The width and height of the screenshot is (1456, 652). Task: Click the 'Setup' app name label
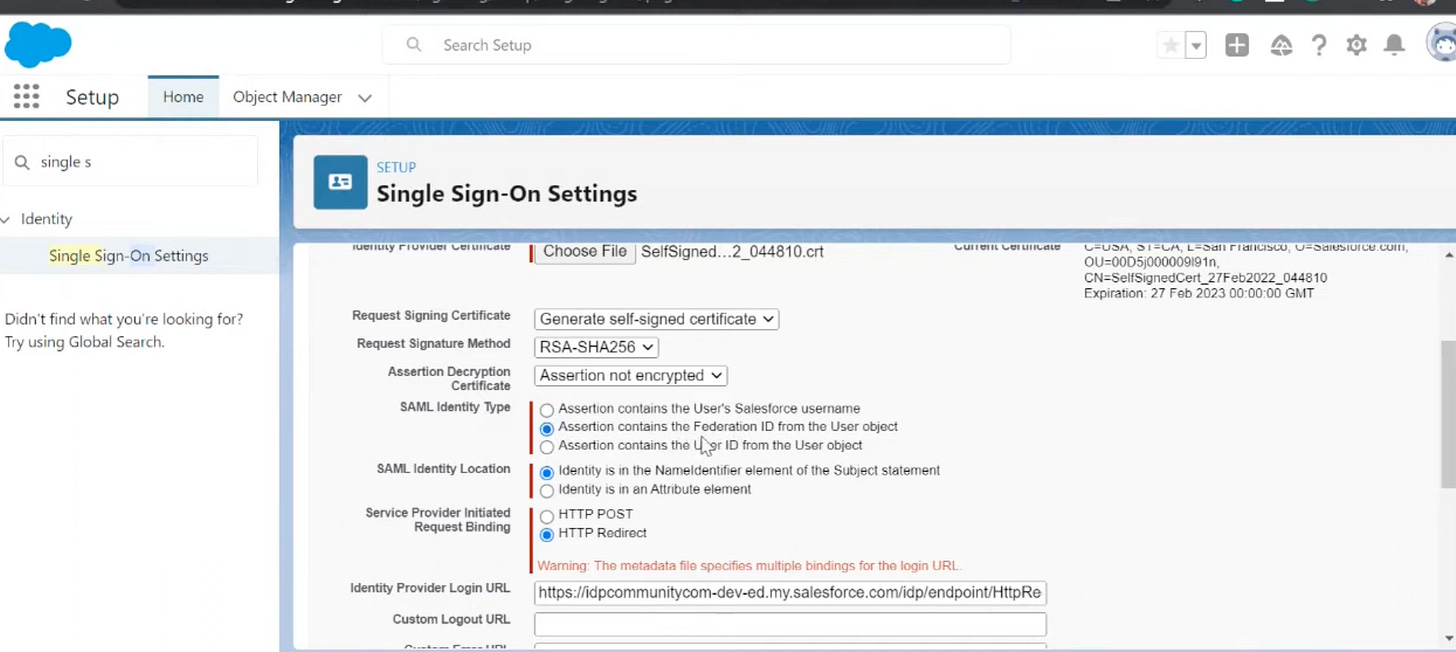point(92,97)
